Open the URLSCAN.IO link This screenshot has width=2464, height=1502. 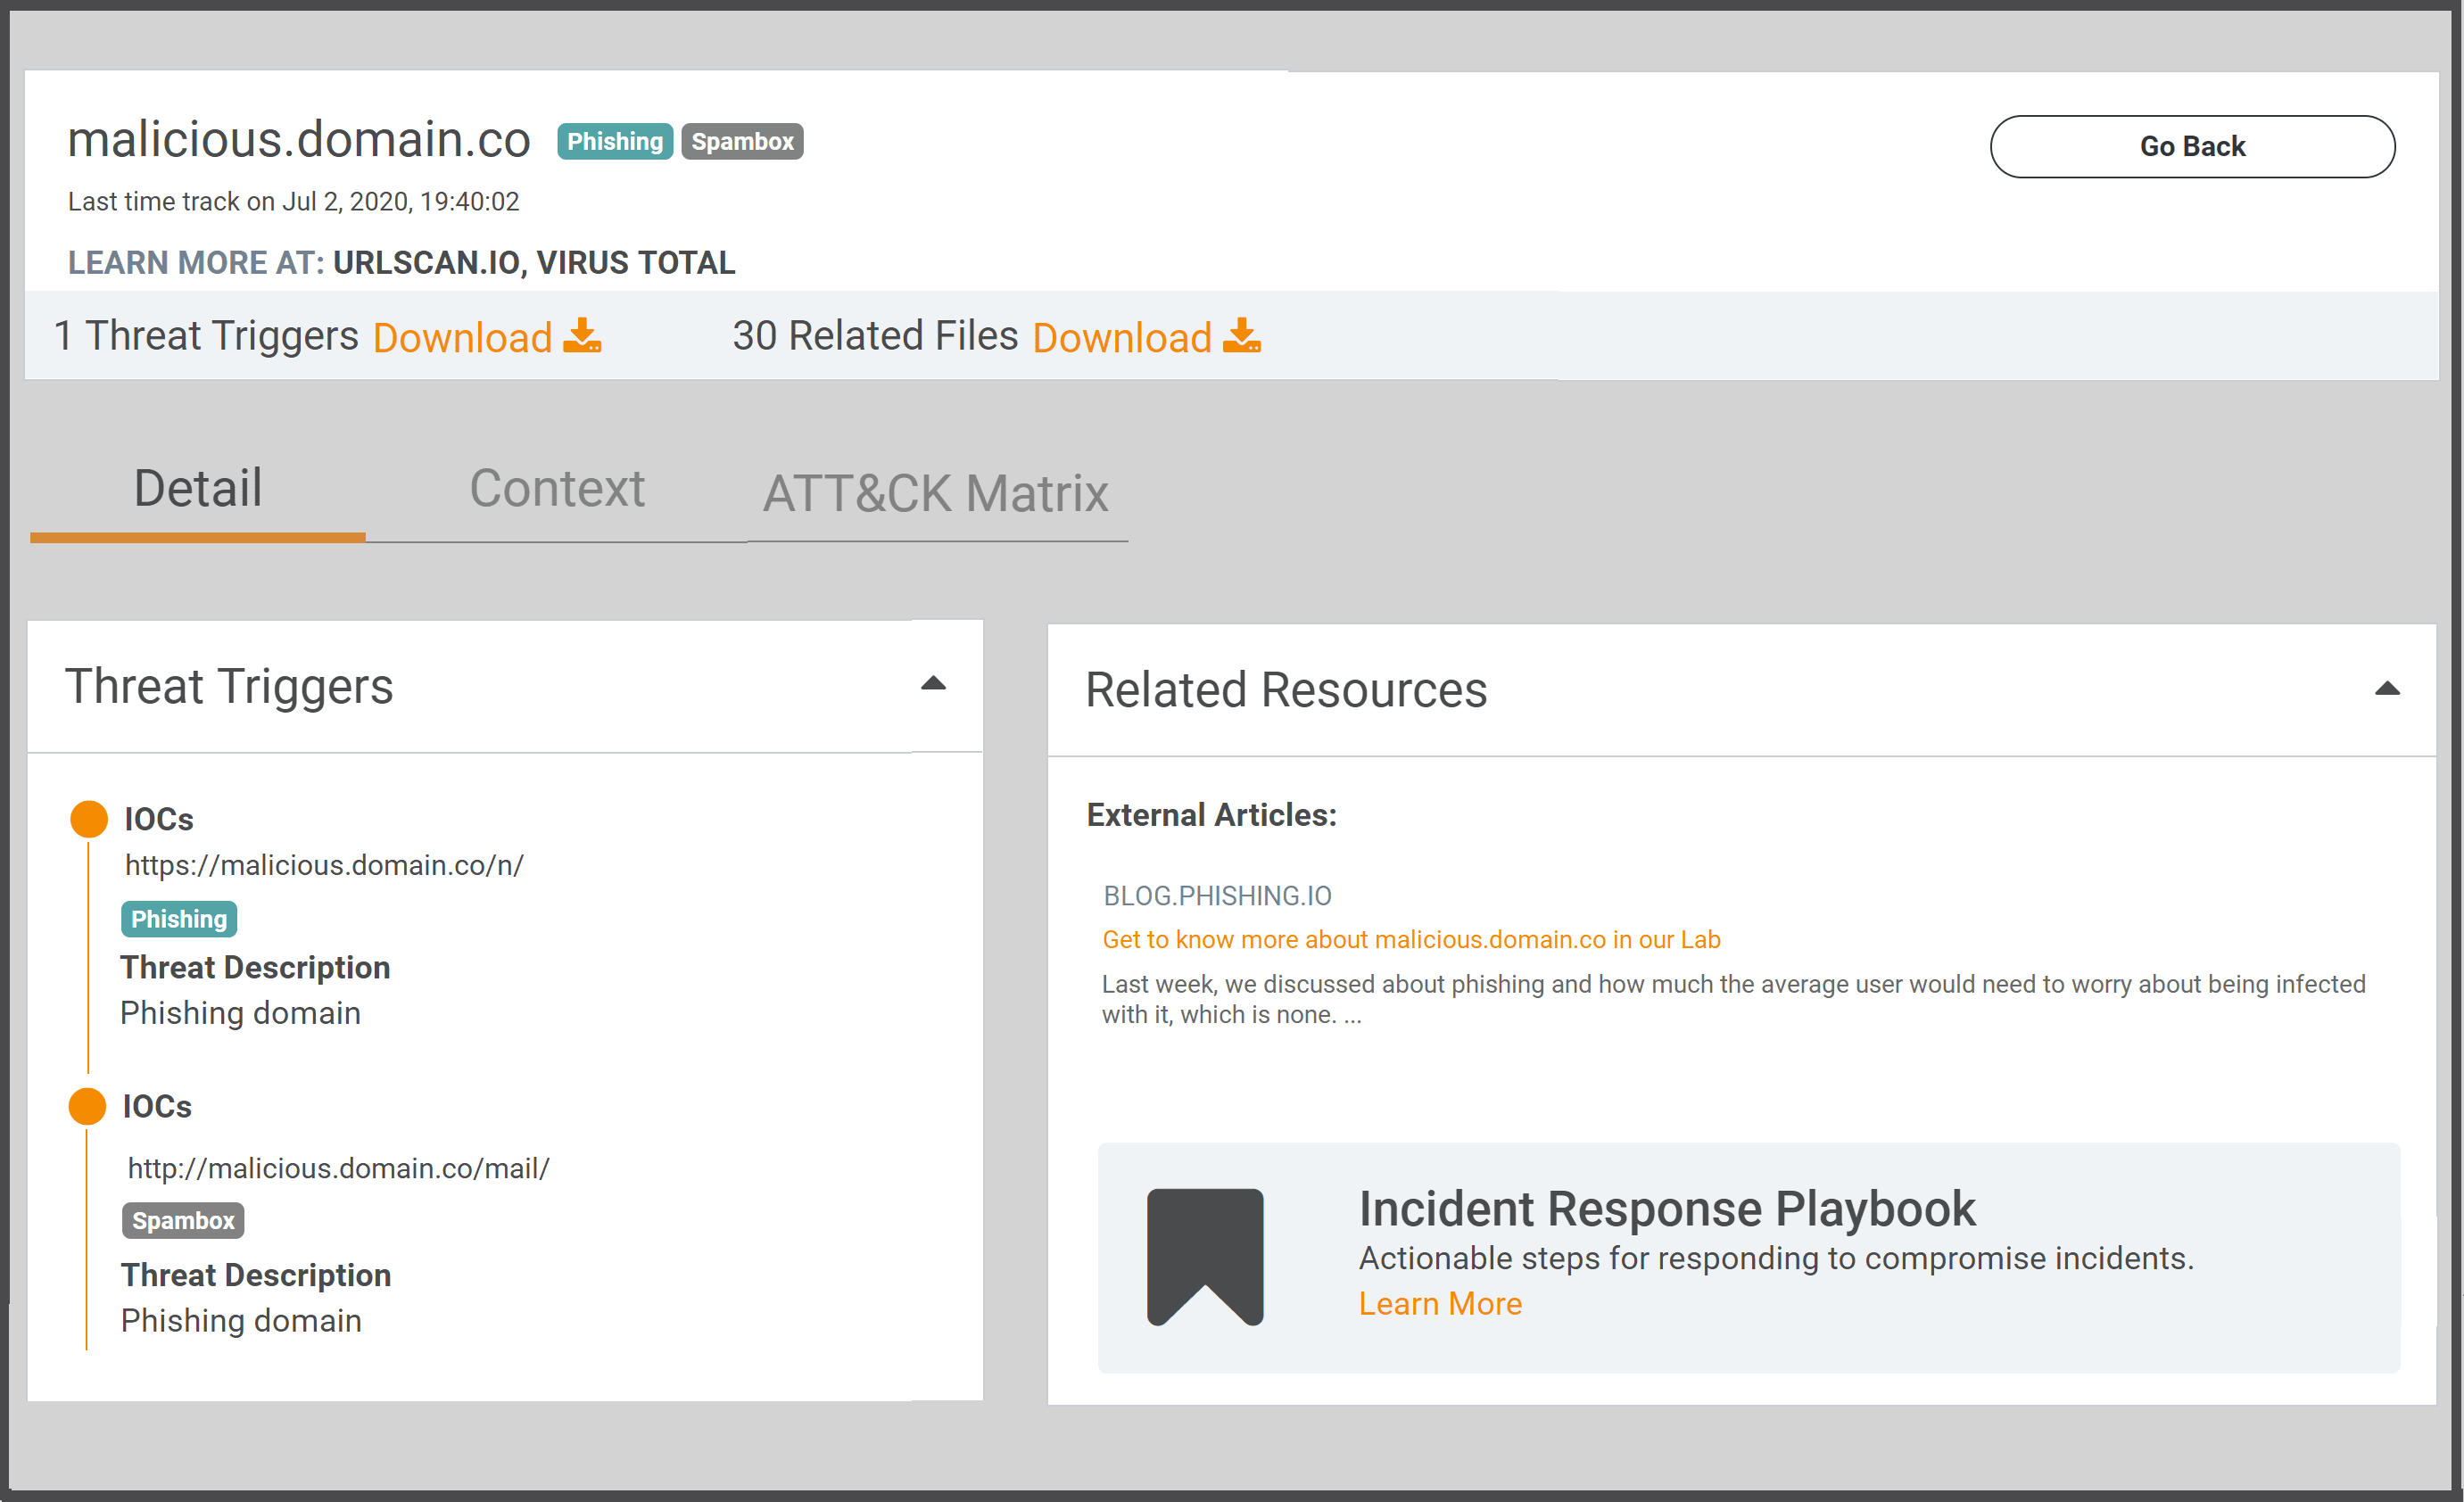click(425, 262)
